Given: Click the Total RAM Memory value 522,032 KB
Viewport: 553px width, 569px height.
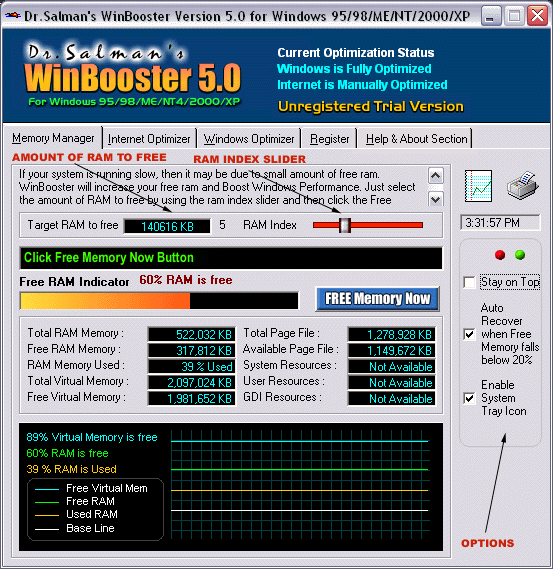Looking at the screenshot, I should click(x=192, y=334).
